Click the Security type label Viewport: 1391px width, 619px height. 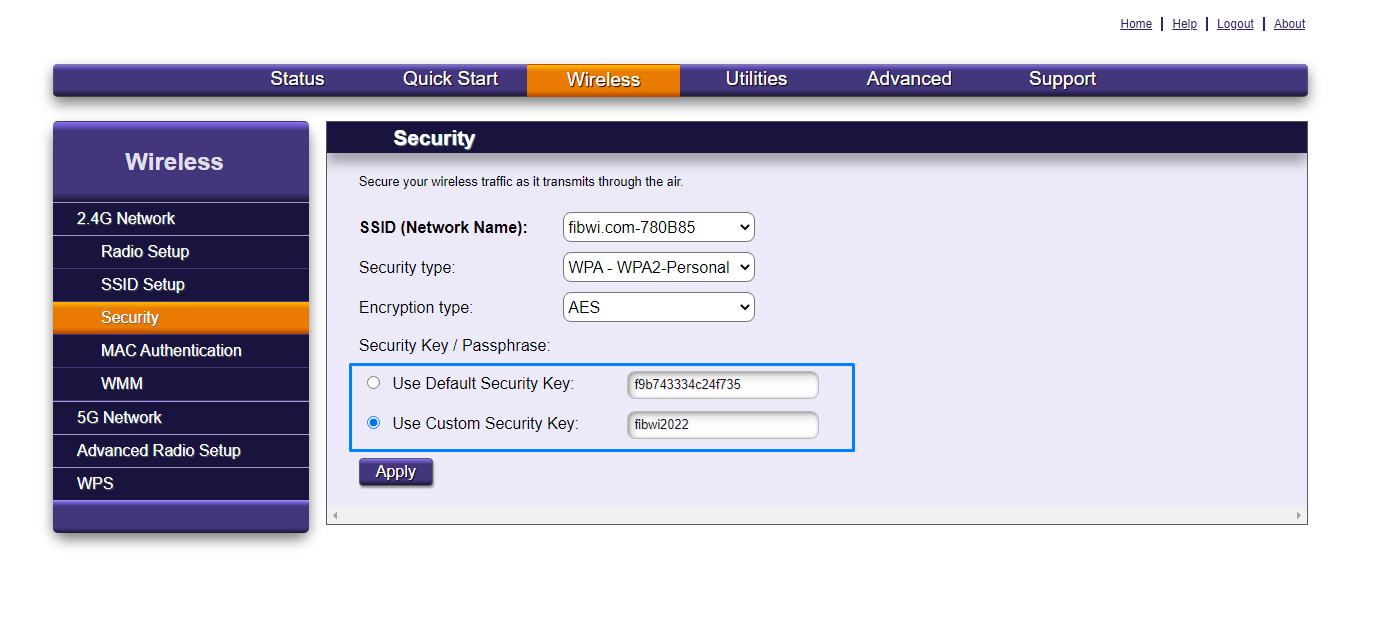(407, 268)
